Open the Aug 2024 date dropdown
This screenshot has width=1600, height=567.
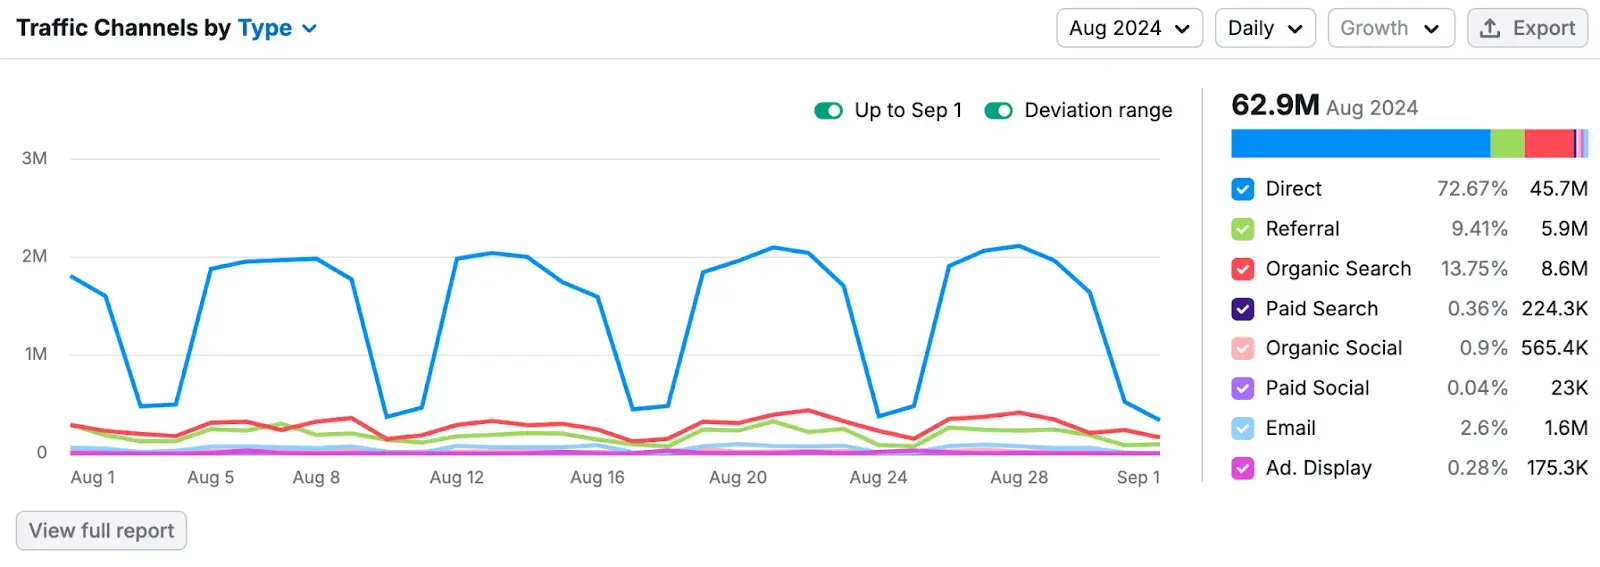click(x=1129, y=28)
